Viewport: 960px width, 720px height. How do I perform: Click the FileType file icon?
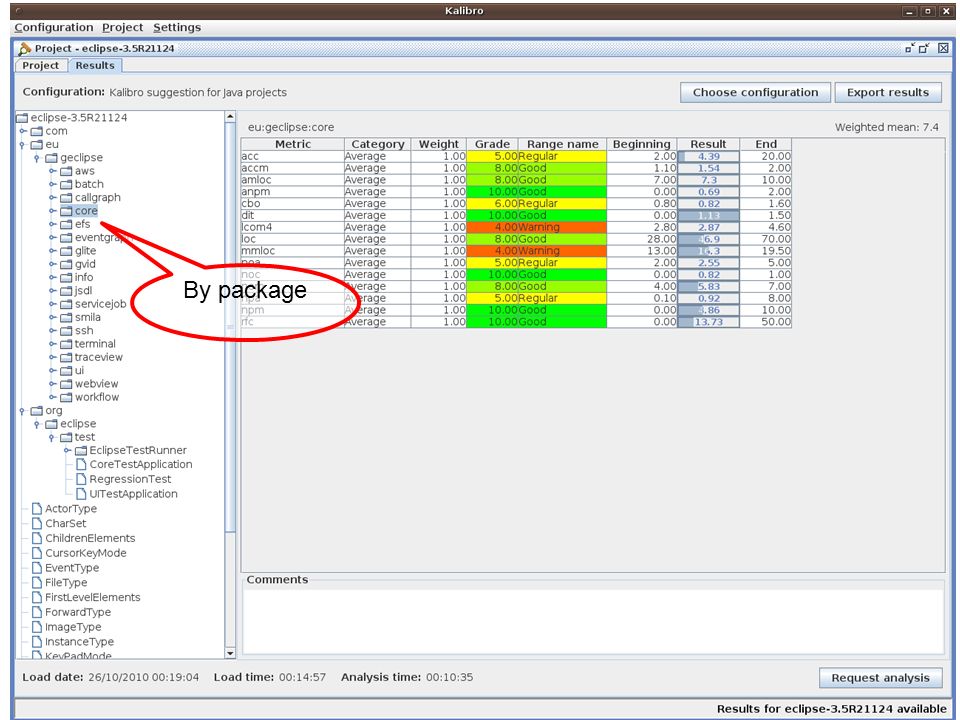(37, 583)
